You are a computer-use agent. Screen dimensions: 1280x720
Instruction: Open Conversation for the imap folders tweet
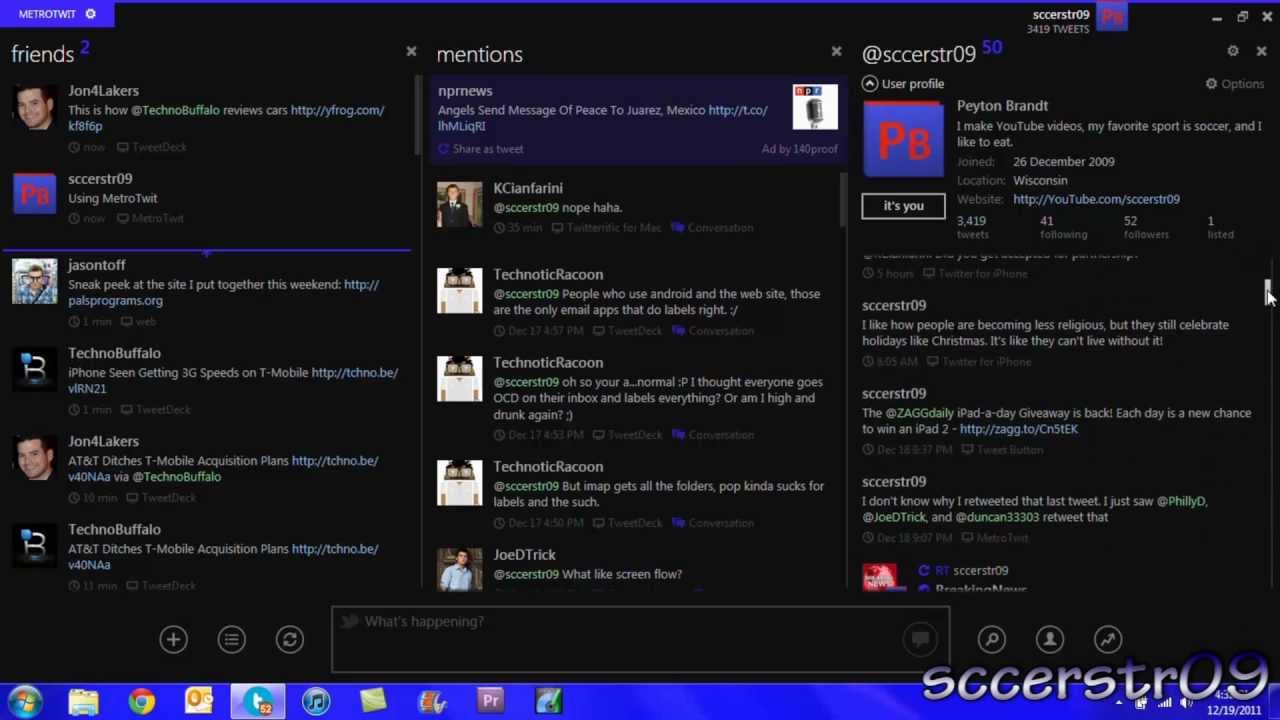click(x=712, y=523)
